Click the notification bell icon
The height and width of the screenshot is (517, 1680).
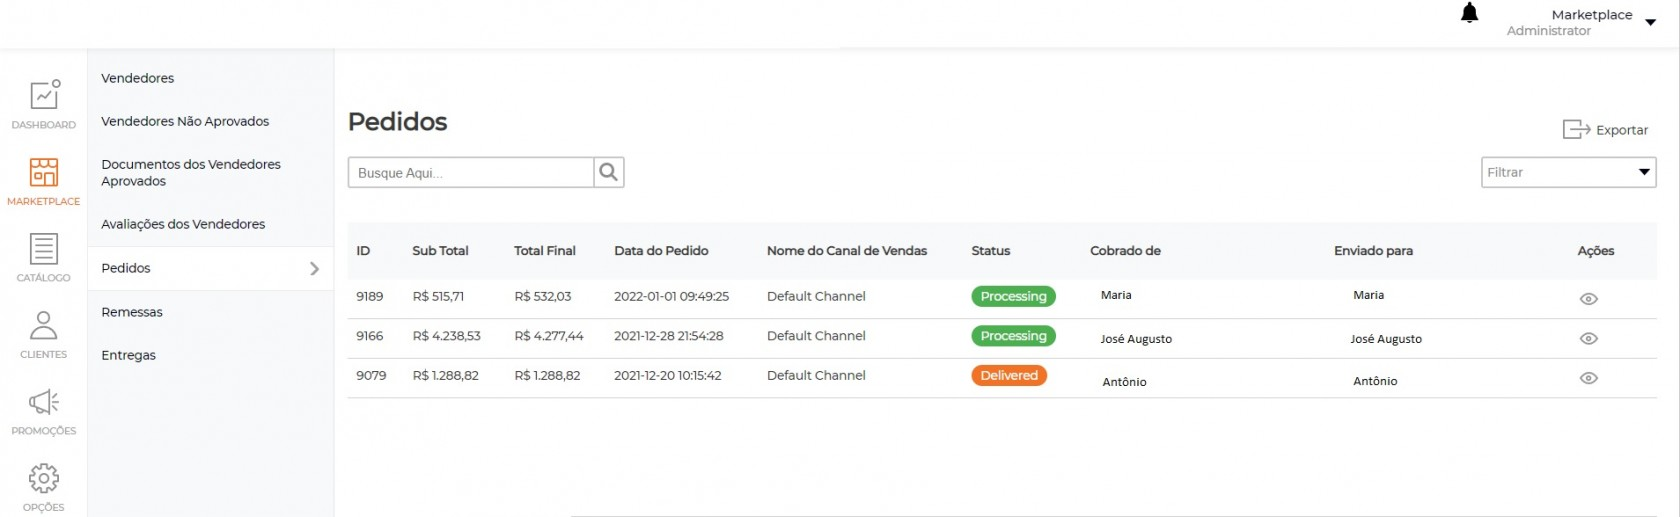click(x=1469, y=14)
